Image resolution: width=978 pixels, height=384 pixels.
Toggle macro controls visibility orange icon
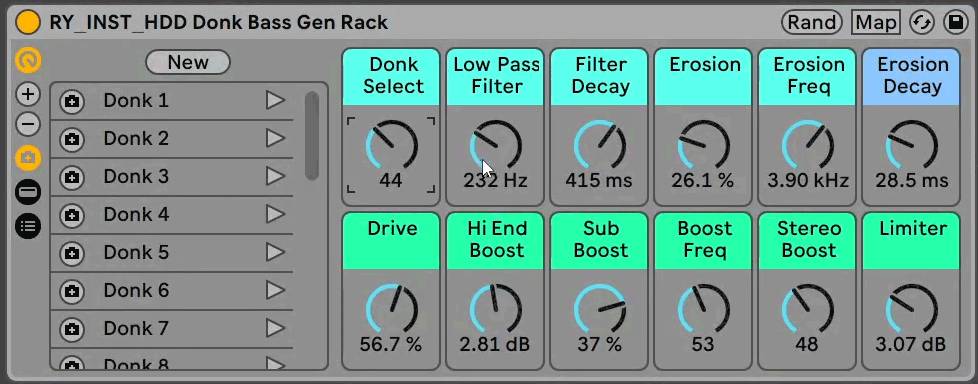click(28, 60)
